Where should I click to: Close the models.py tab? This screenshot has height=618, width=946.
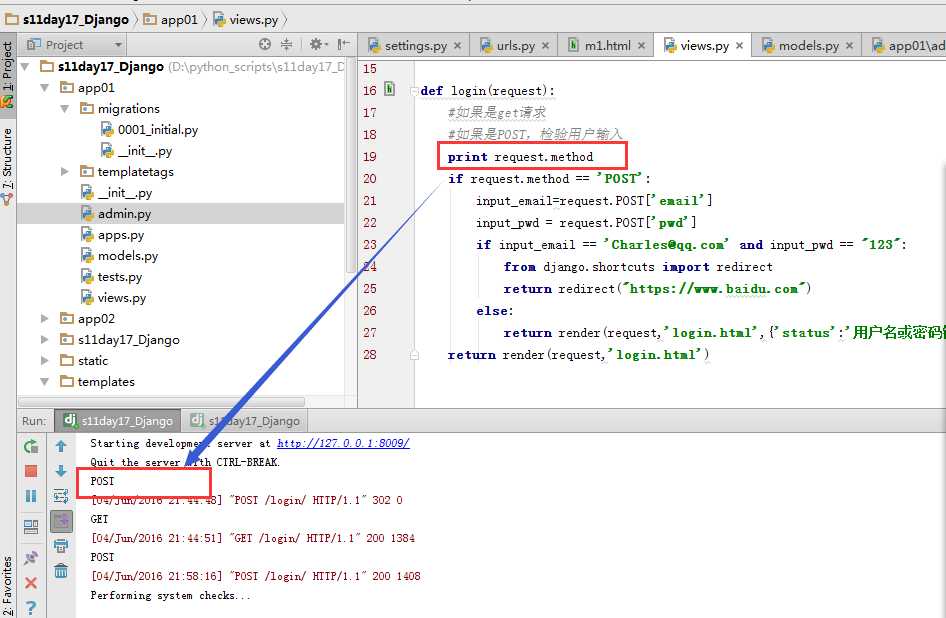(849, 46)
